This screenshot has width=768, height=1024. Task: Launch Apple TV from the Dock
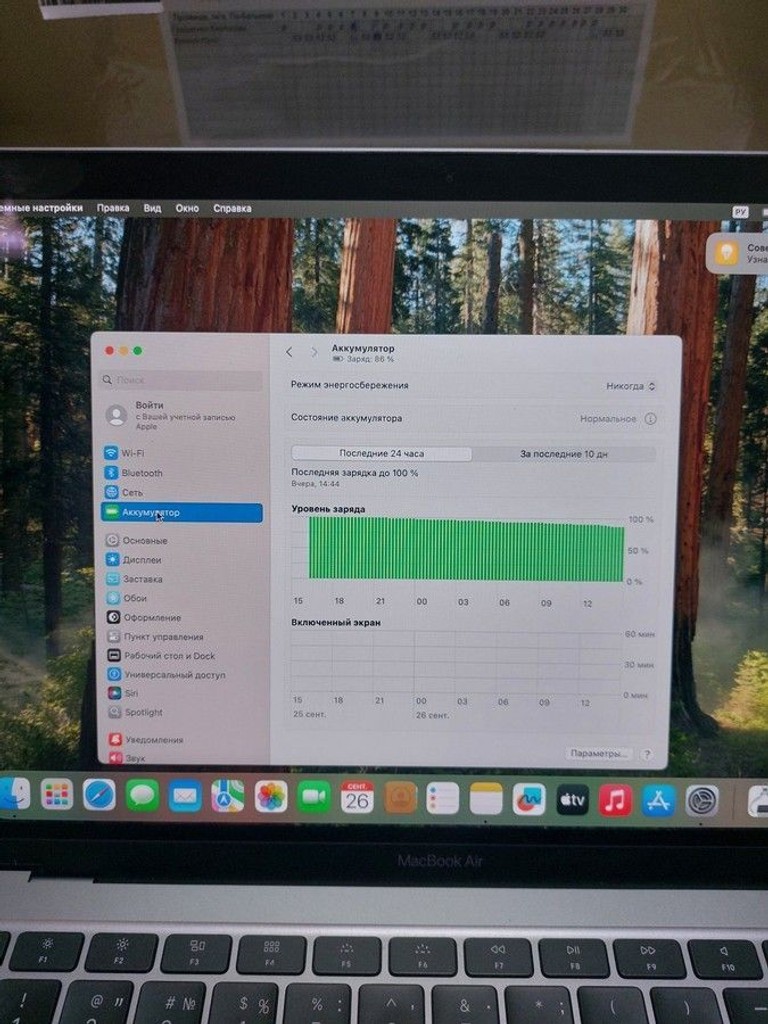point(572,800)
